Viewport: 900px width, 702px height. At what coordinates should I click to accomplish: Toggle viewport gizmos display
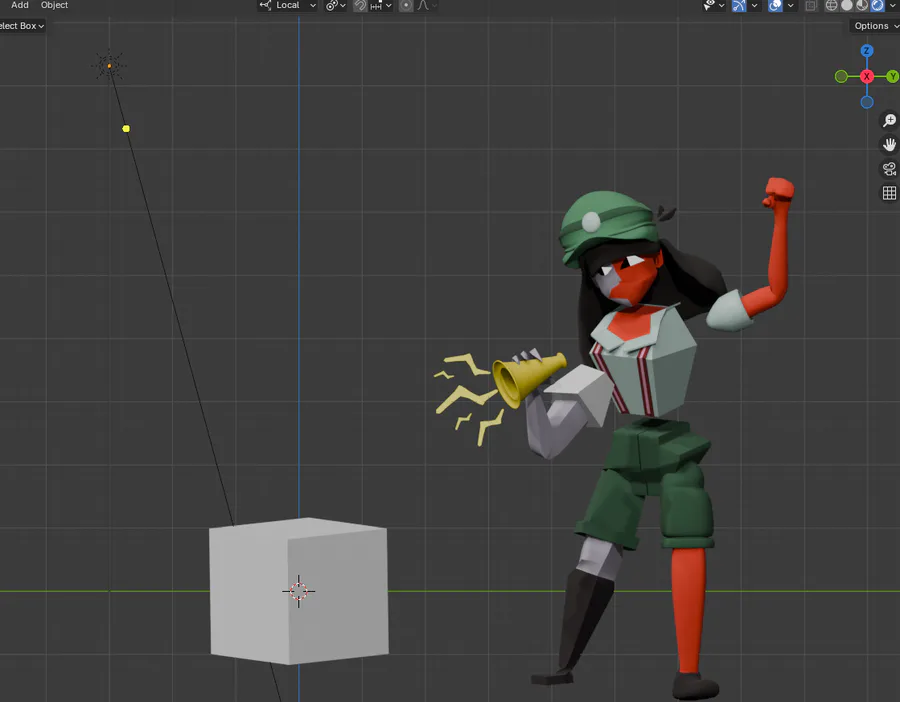(x=739, y=6)
